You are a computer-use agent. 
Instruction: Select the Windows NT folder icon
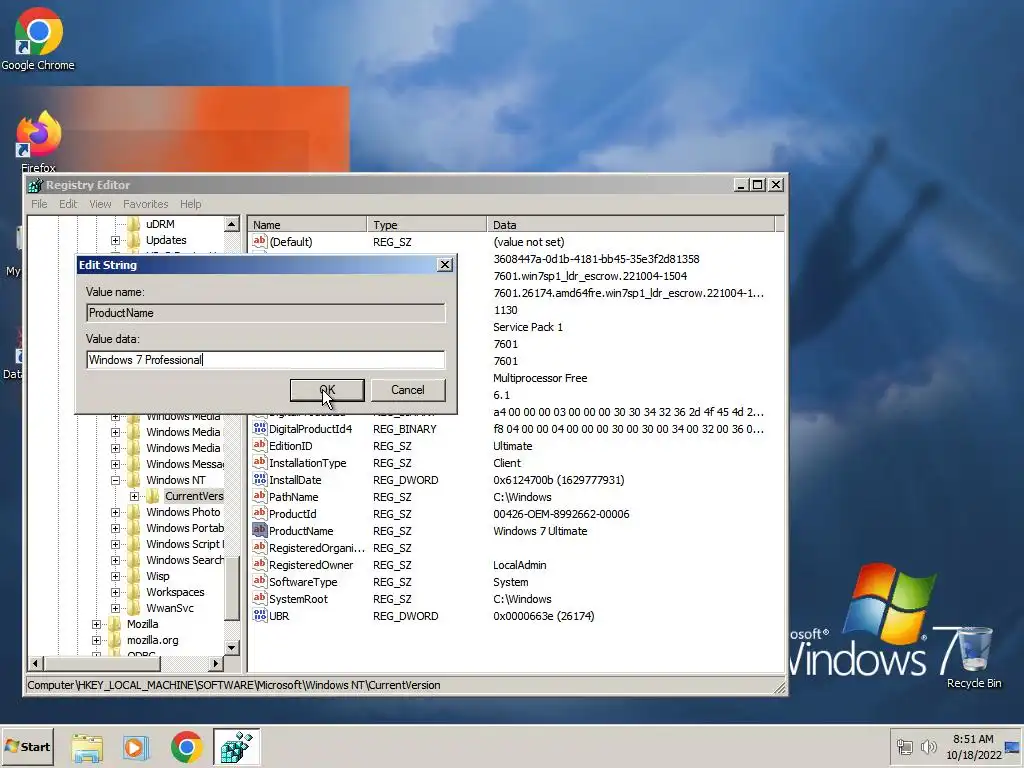(133, 480)
